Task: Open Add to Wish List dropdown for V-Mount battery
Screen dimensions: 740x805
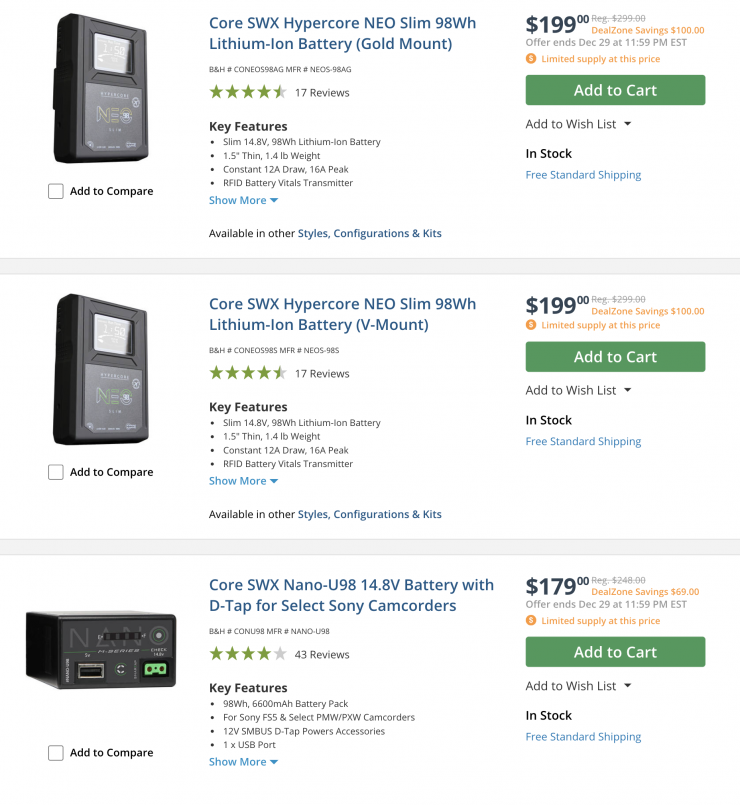Action: click(578, 390)
